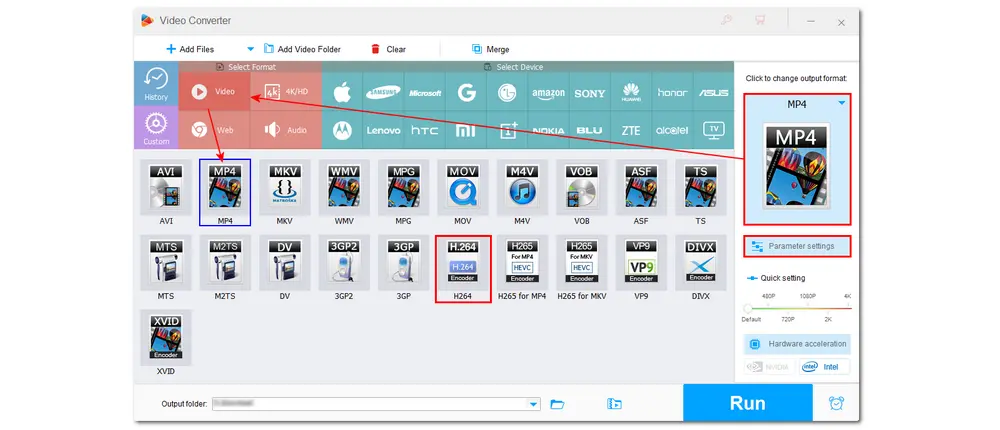This screenshot has height=430, width=1000.
Task: Switch to the 4K/HD format tab
Action: tap(286, 92)
